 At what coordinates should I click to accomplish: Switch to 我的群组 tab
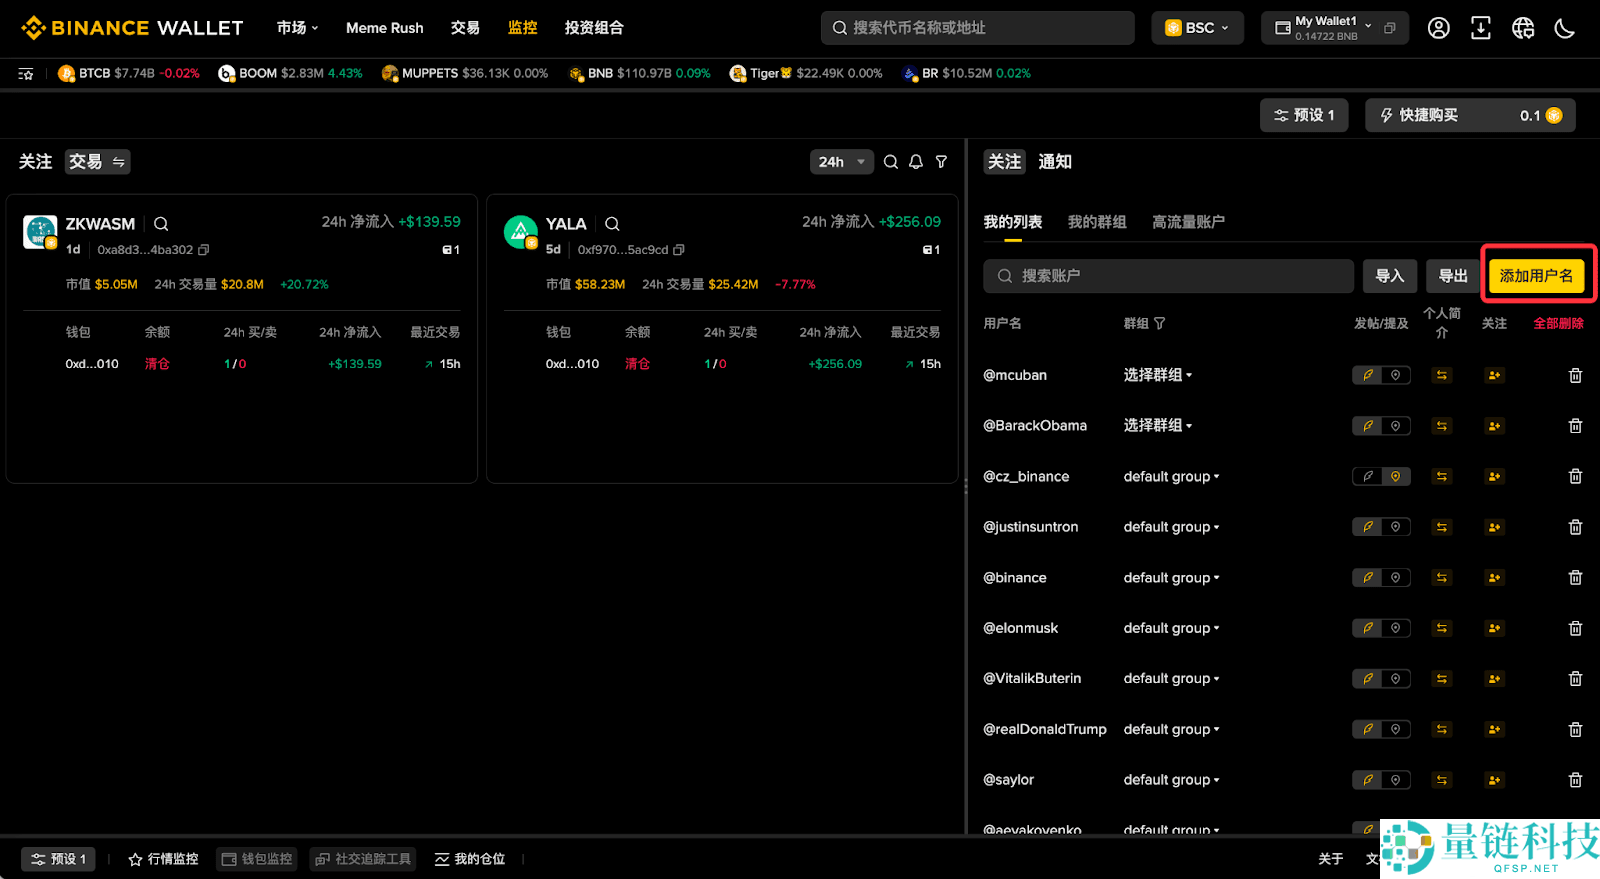point(1097,222)
